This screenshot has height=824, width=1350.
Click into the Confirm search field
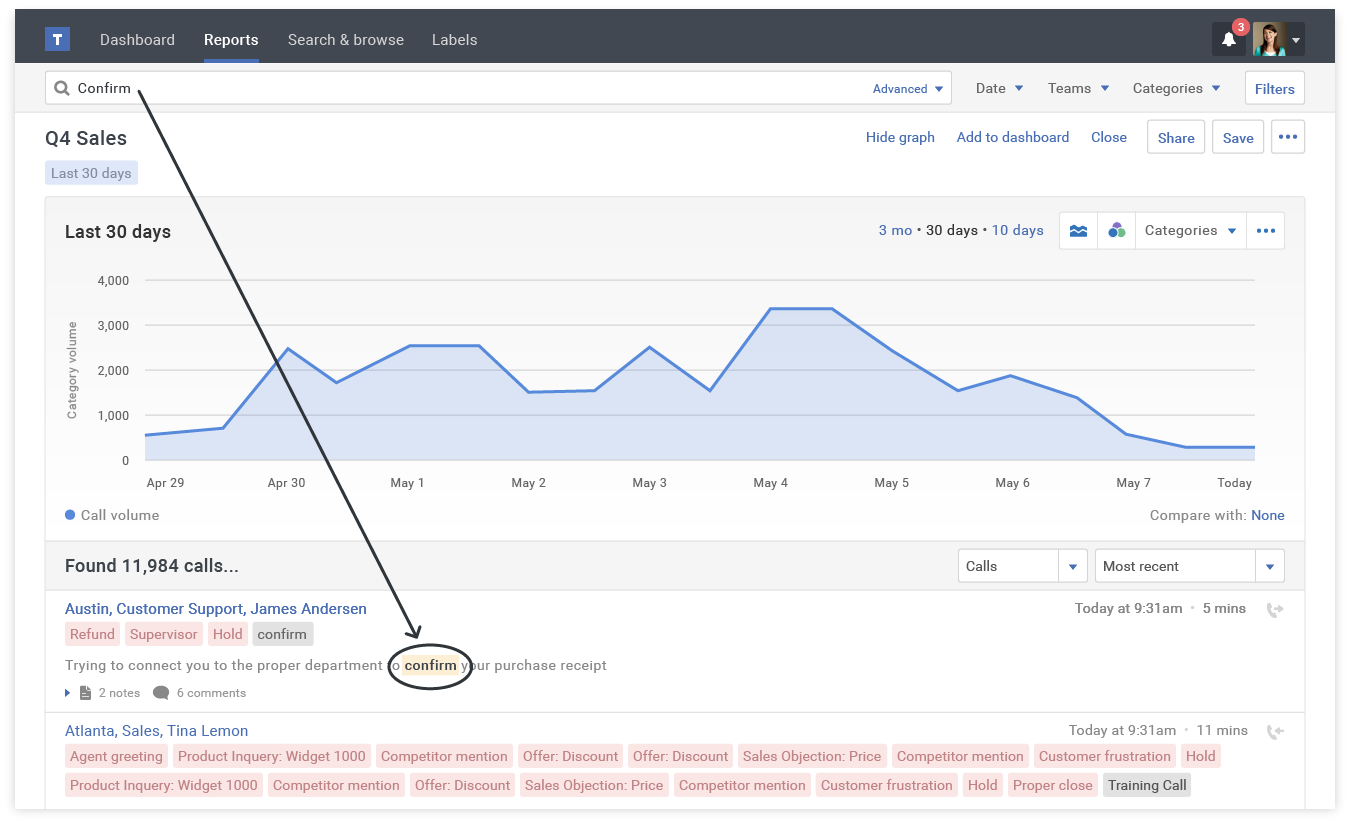click(450, 88)
